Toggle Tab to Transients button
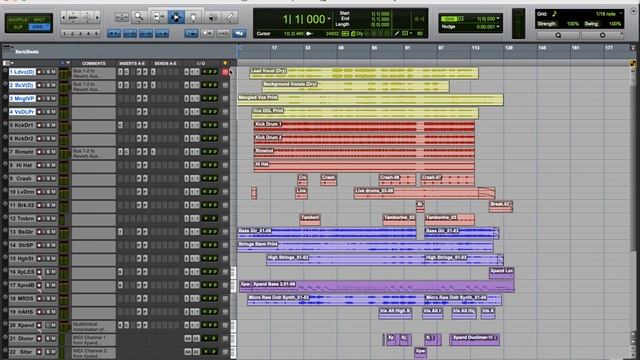 pyautogui.click(x=114, y=33)
